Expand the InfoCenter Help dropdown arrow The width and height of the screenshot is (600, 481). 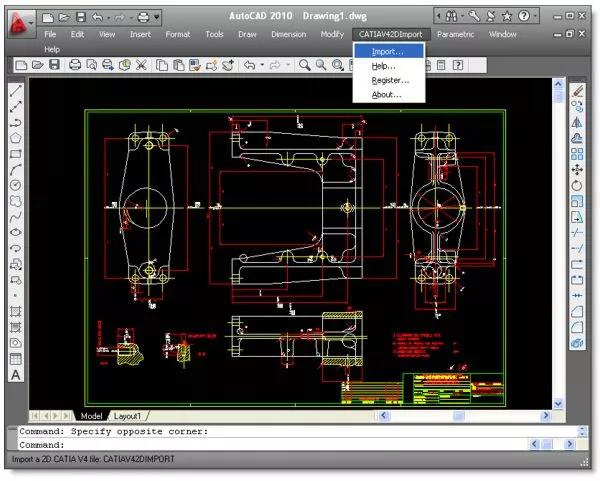click(535, 16)
